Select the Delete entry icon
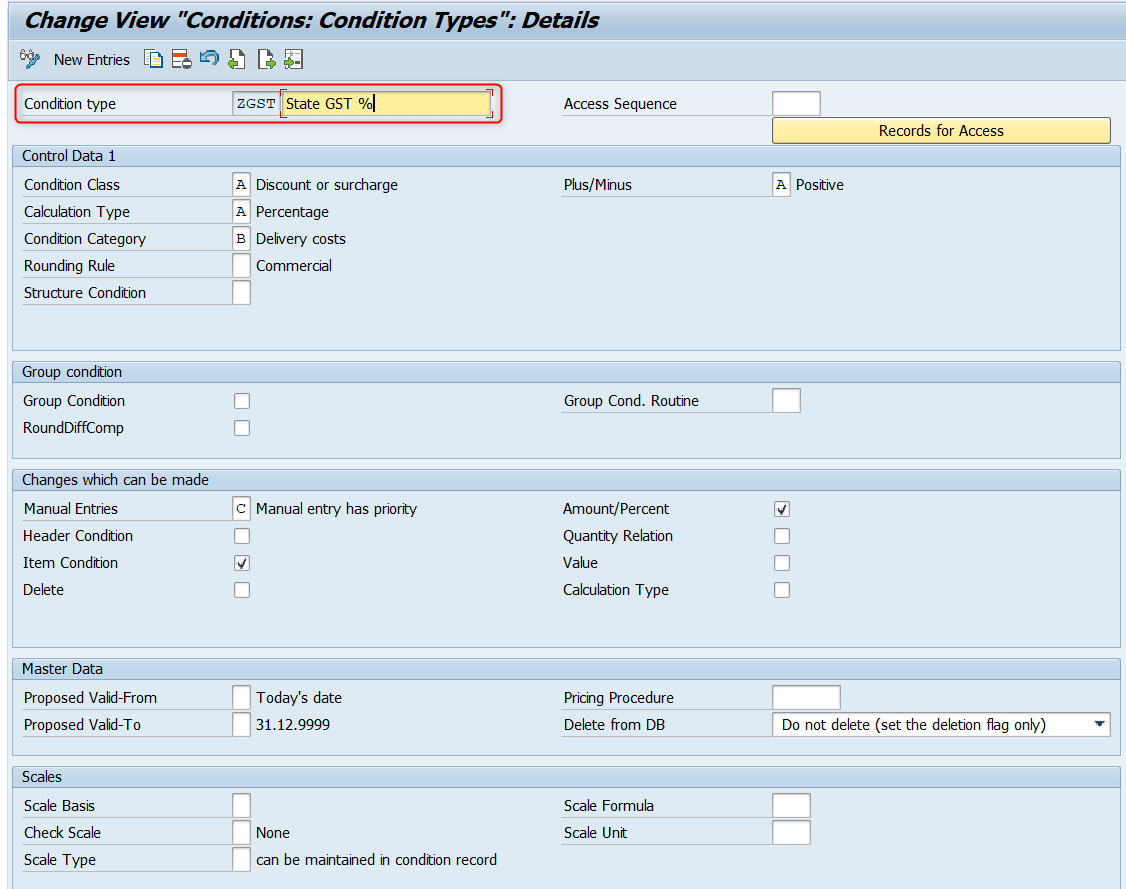Image resolution: width=1126 pixels, height=889 pixels. coord(181,59)
